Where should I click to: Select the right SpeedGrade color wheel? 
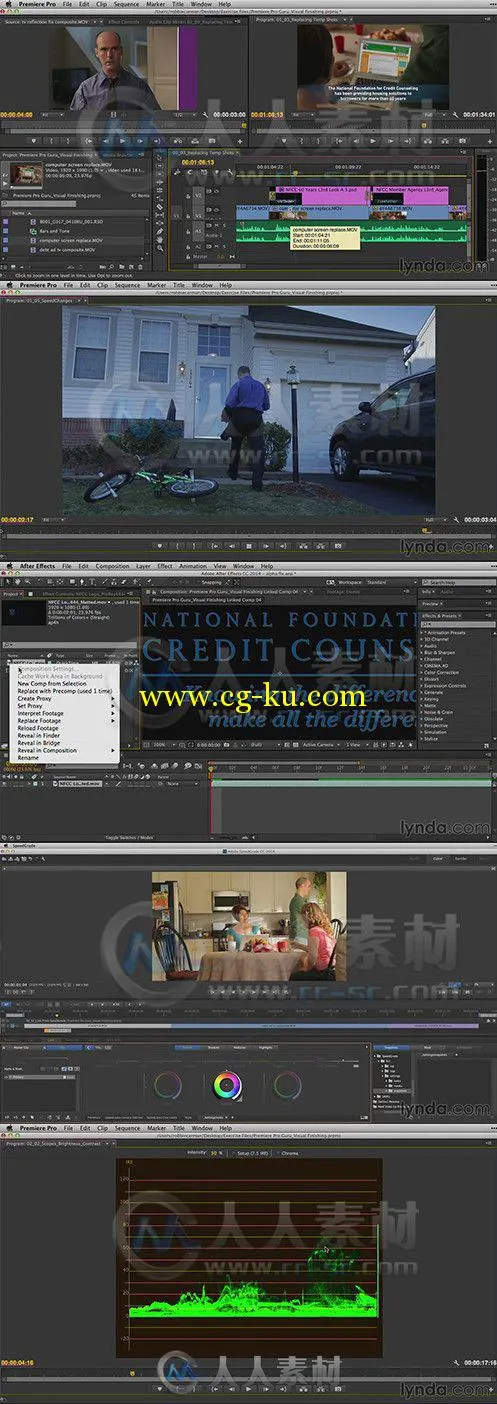(286, 1084)
